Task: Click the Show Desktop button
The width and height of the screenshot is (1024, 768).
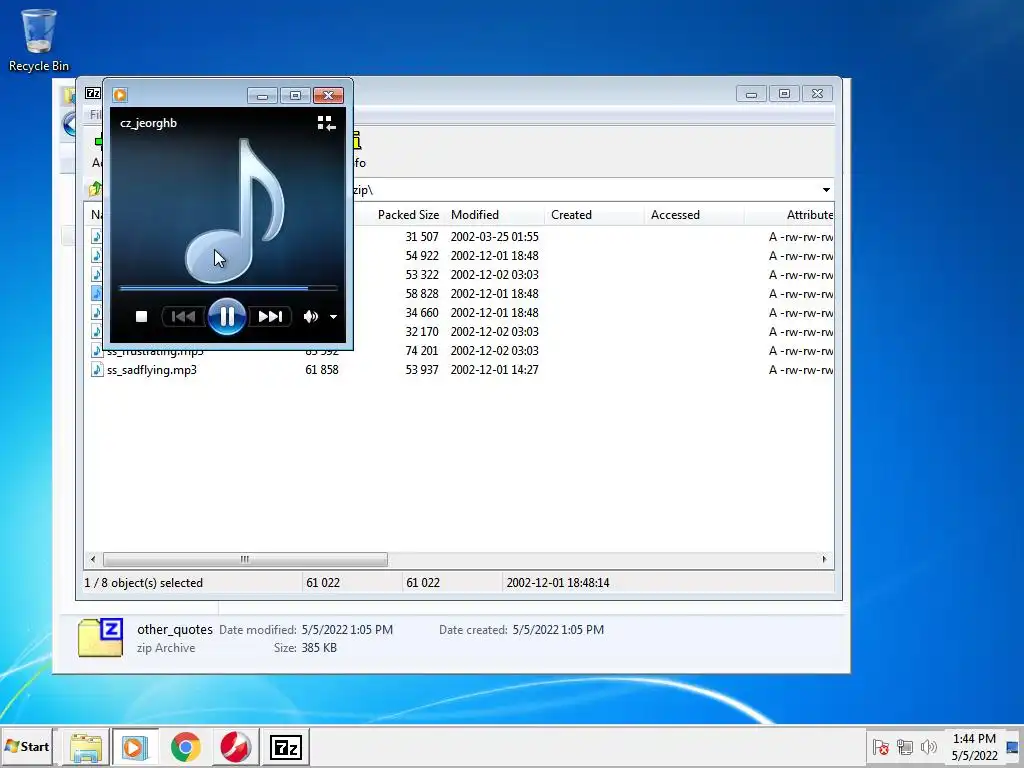Action: pyautogui.click(x=1013, y=747)
